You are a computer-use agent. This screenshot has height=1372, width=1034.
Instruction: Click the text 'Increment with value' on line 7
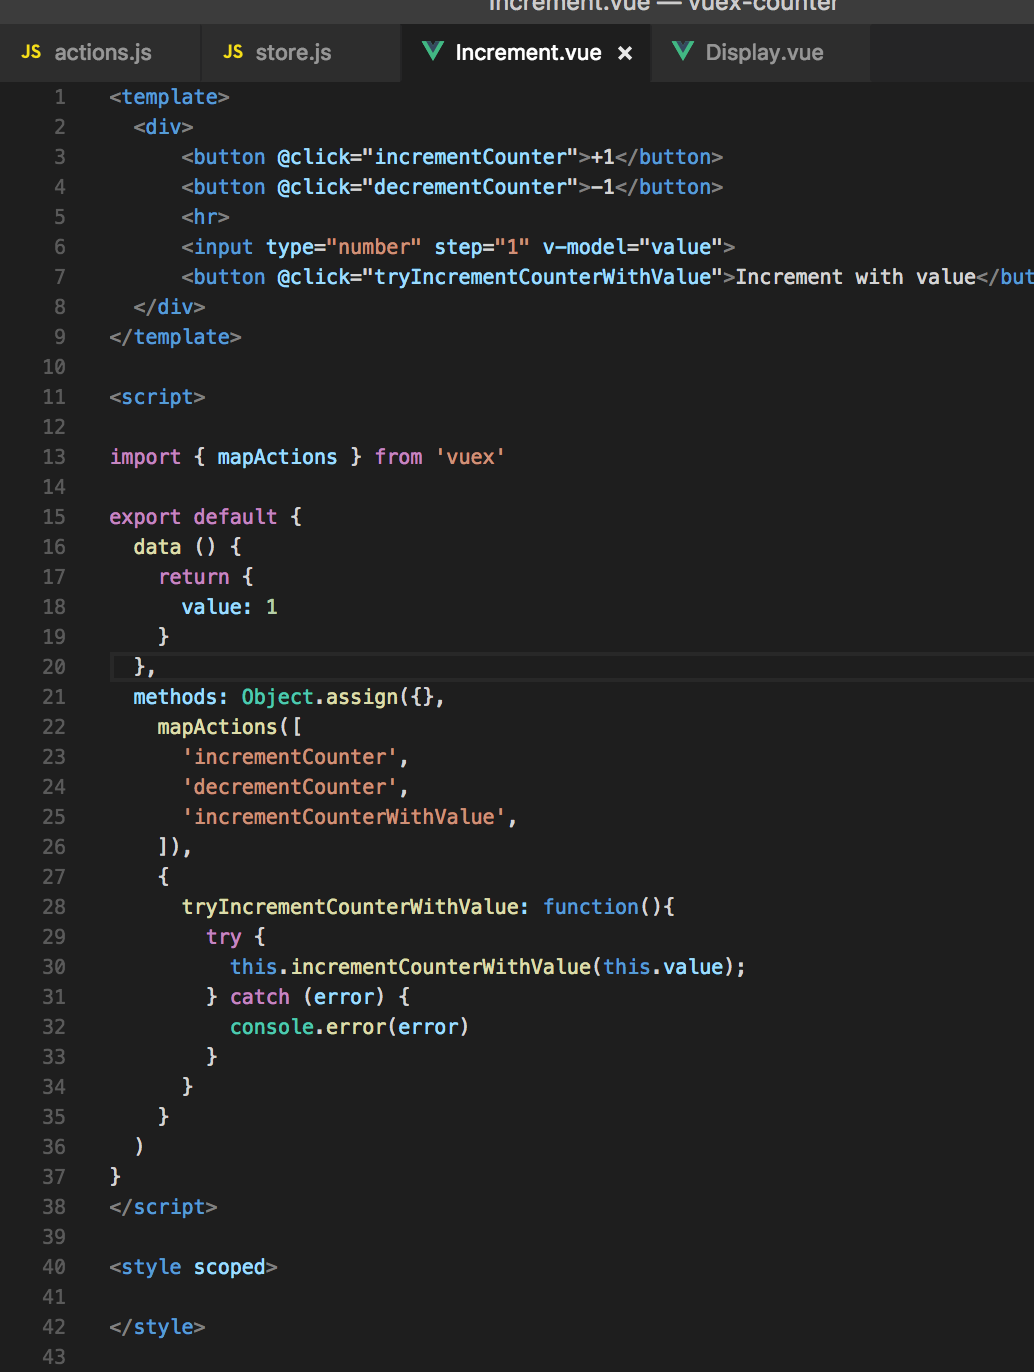pos(856,277)
